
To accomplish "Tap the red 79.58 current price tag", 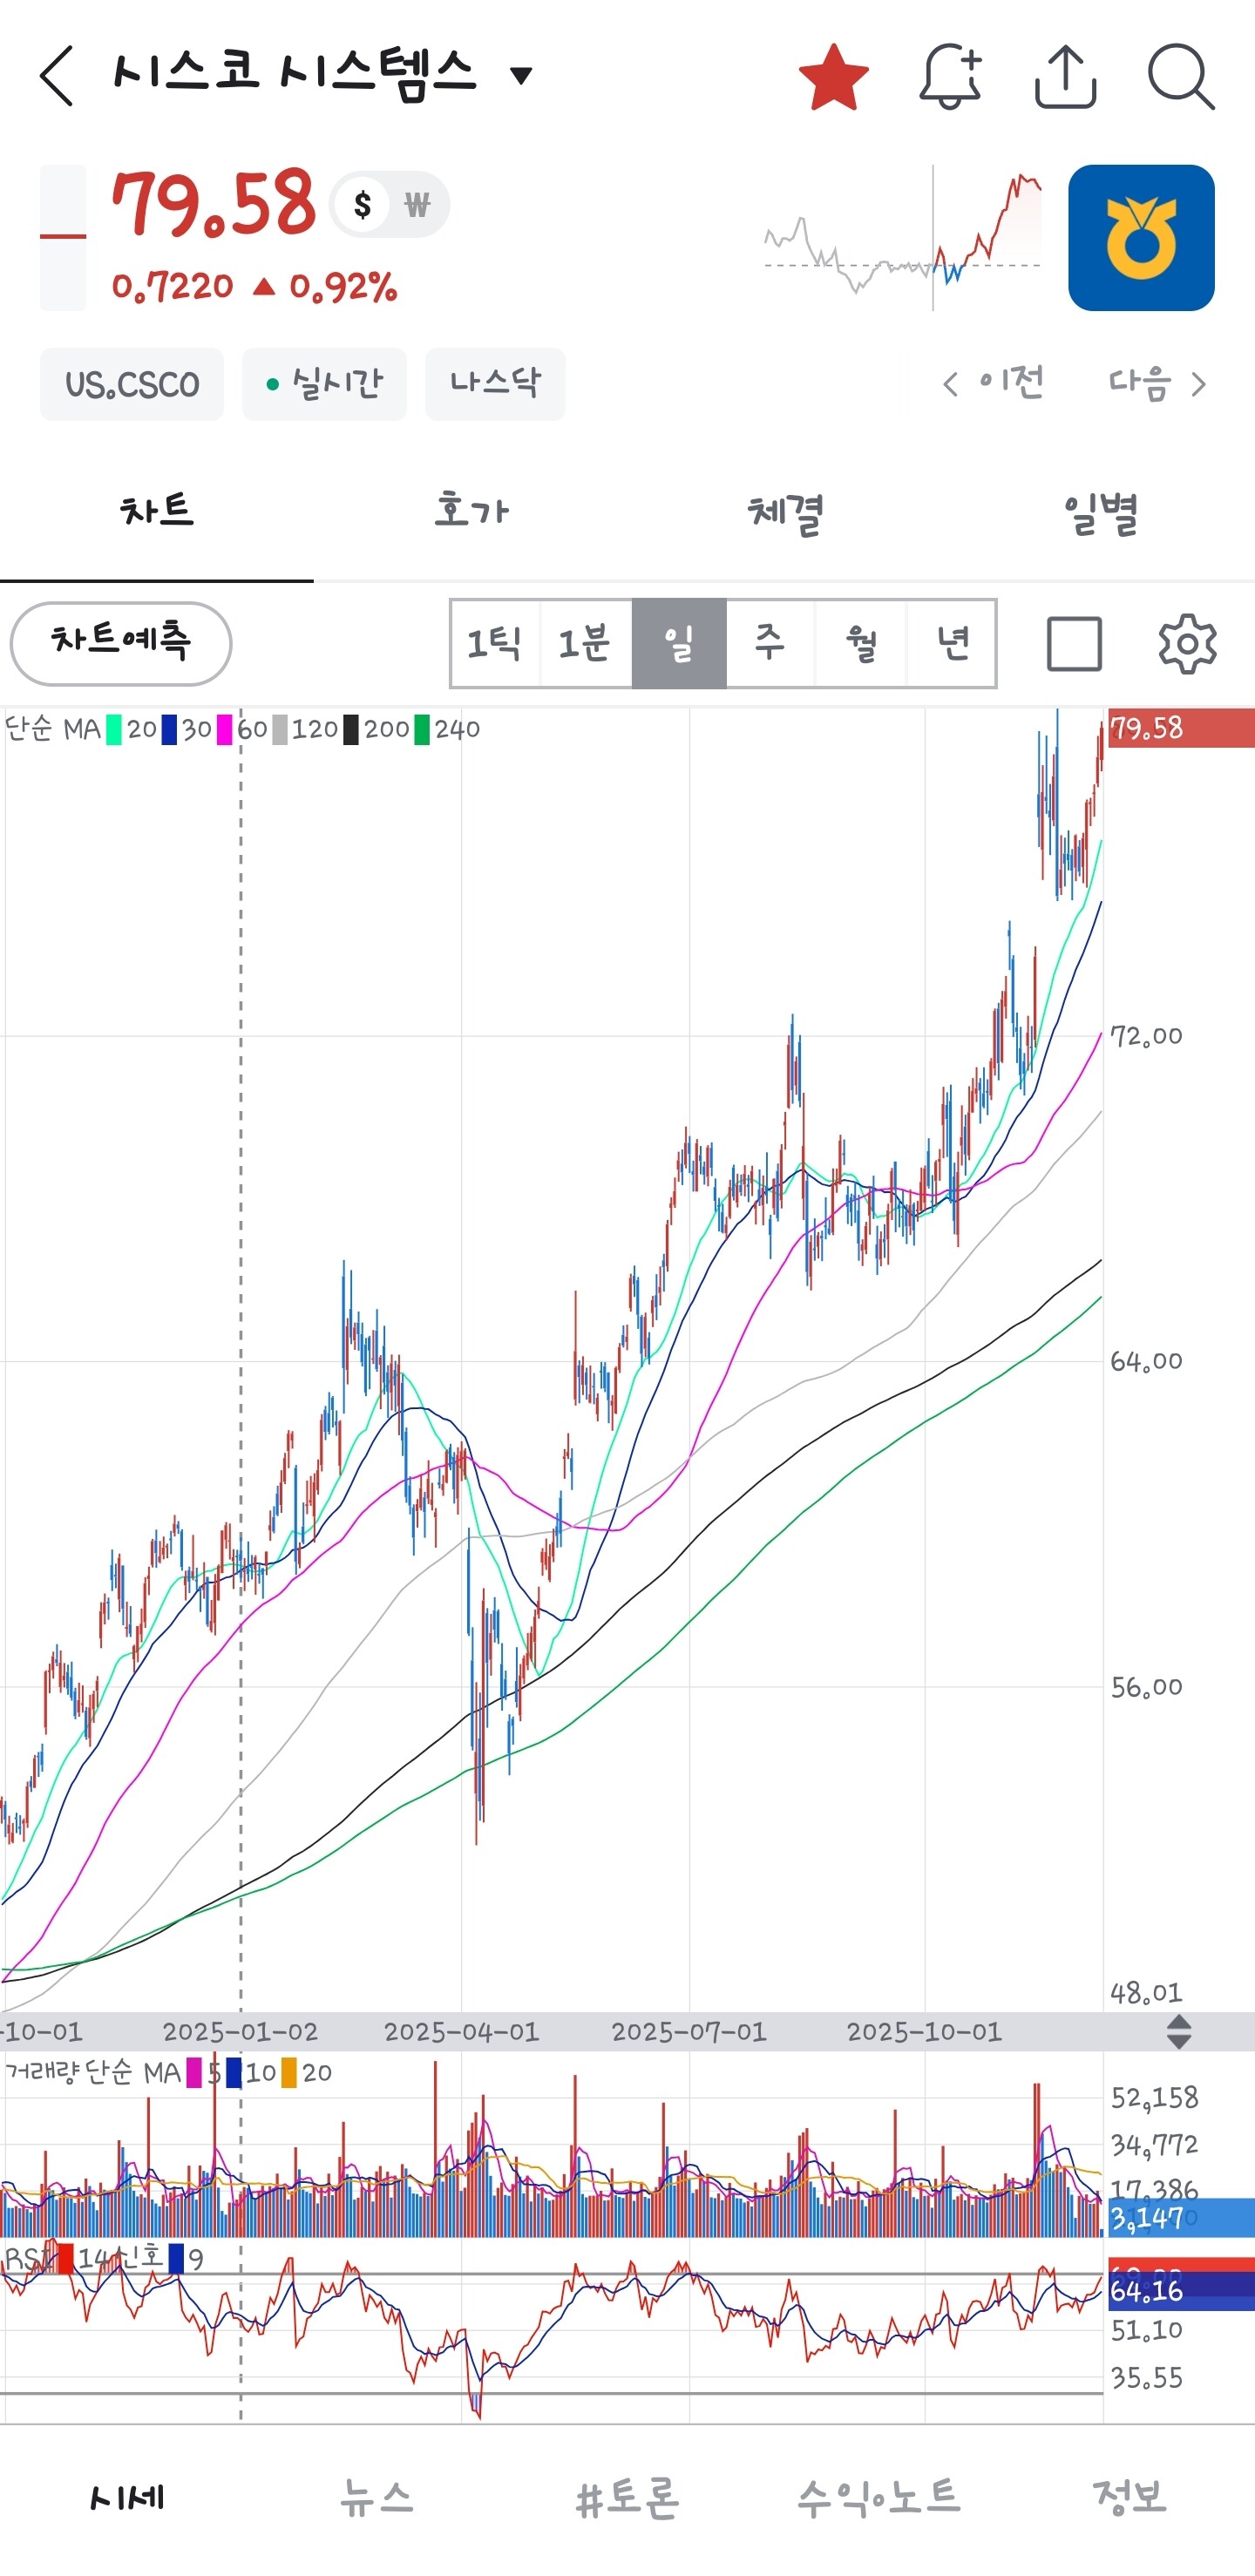I will click(x=1180, y=728).
